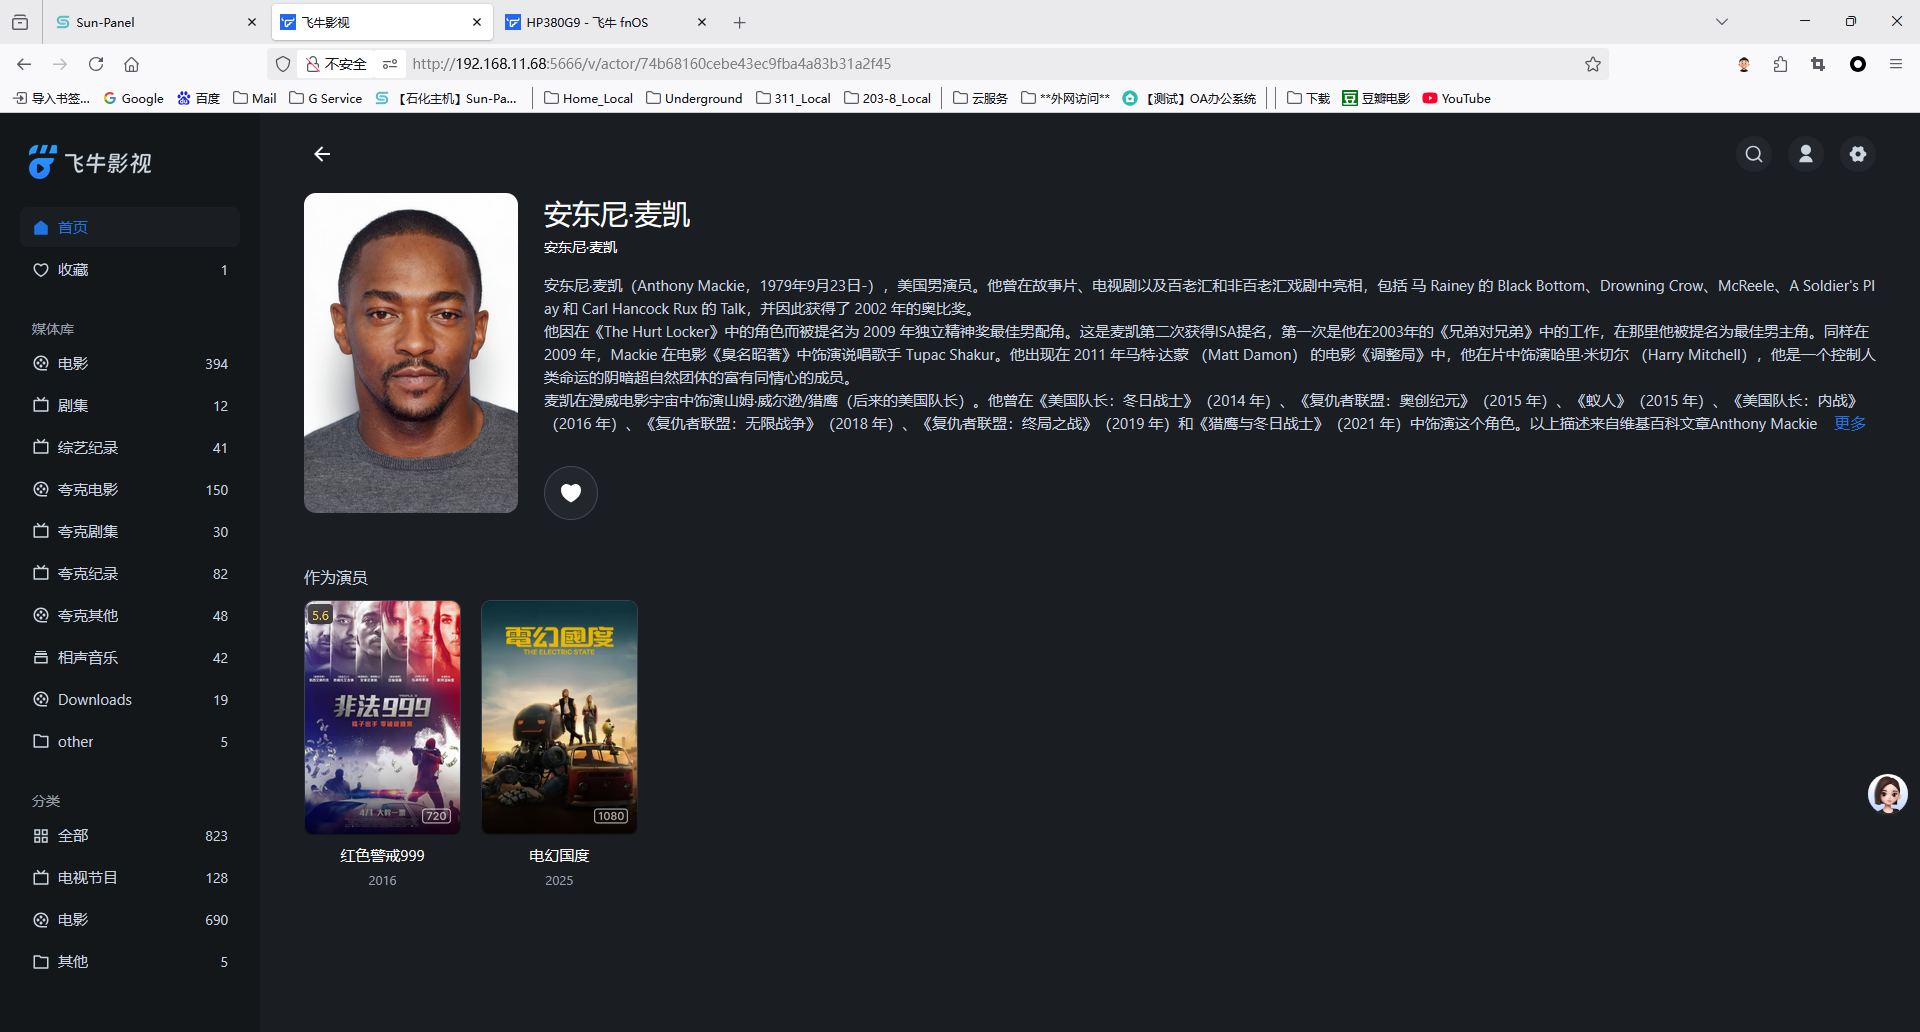
Task: Open the G Service bookmark folder
Action: pos(326,98)
